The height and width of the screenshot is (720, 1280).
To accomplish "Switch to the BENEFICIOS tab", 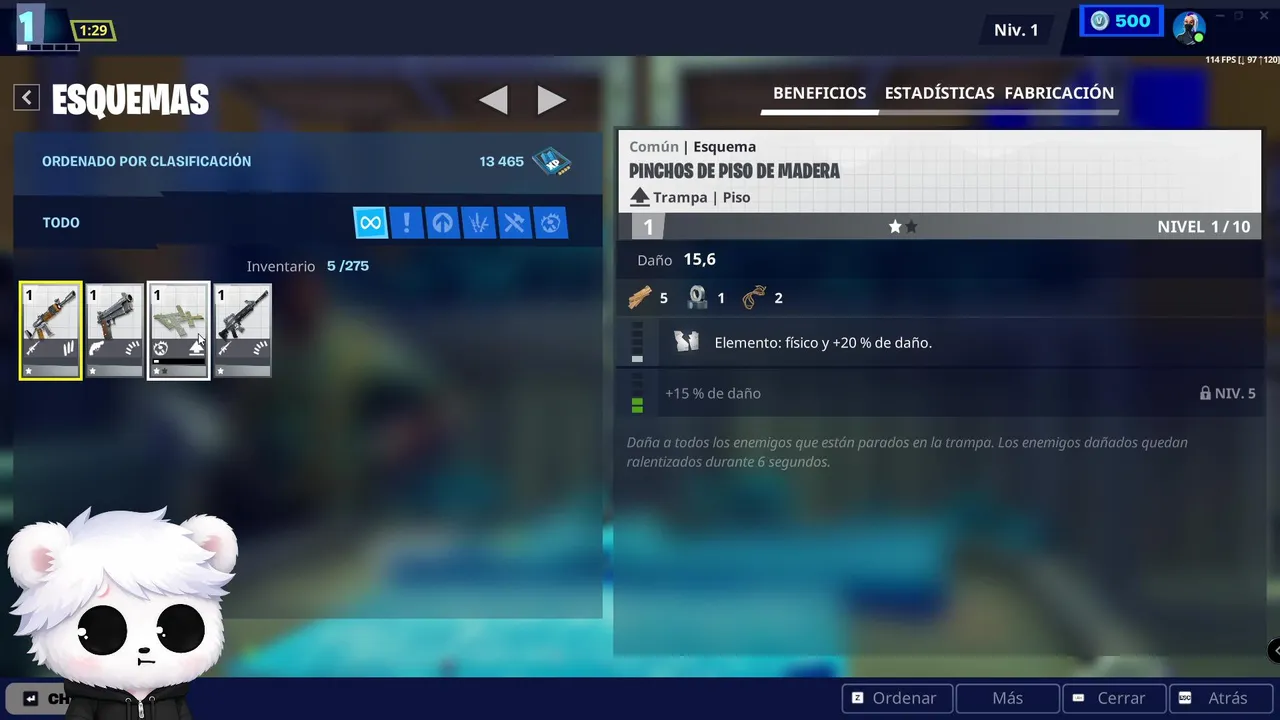I will tap(819, 93).
